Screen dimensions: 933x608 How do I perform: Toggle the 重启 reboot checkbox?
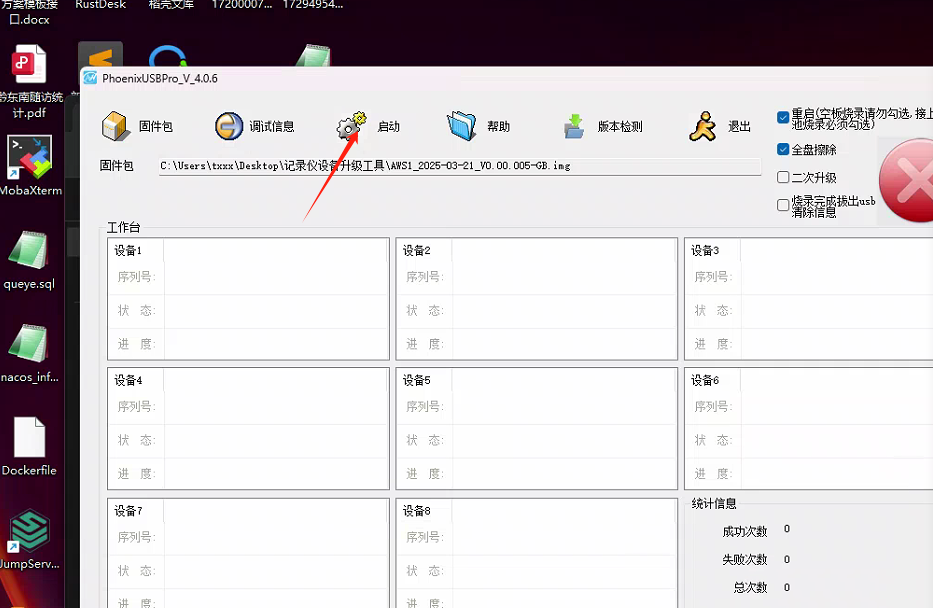783,117
